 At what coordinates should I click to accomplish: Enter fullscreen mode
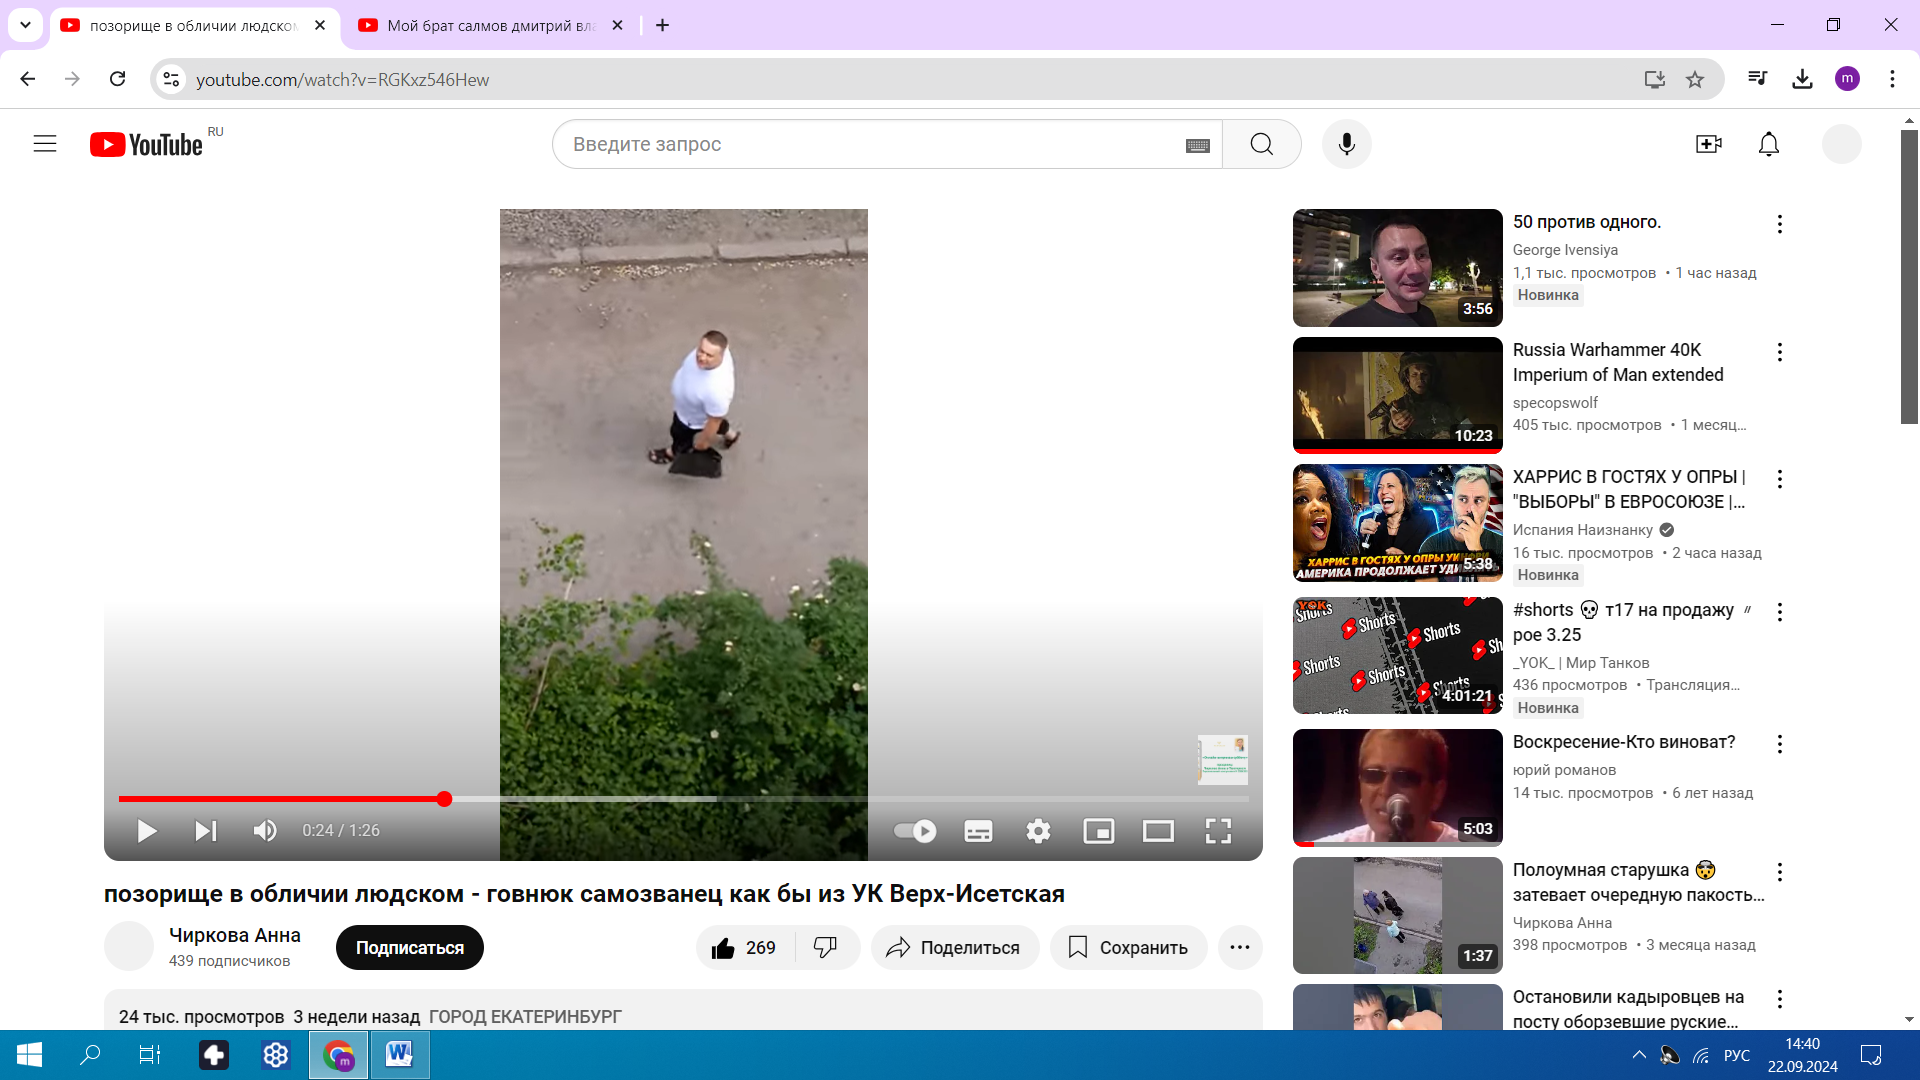pyautogui.click(x=1218, y=831)
